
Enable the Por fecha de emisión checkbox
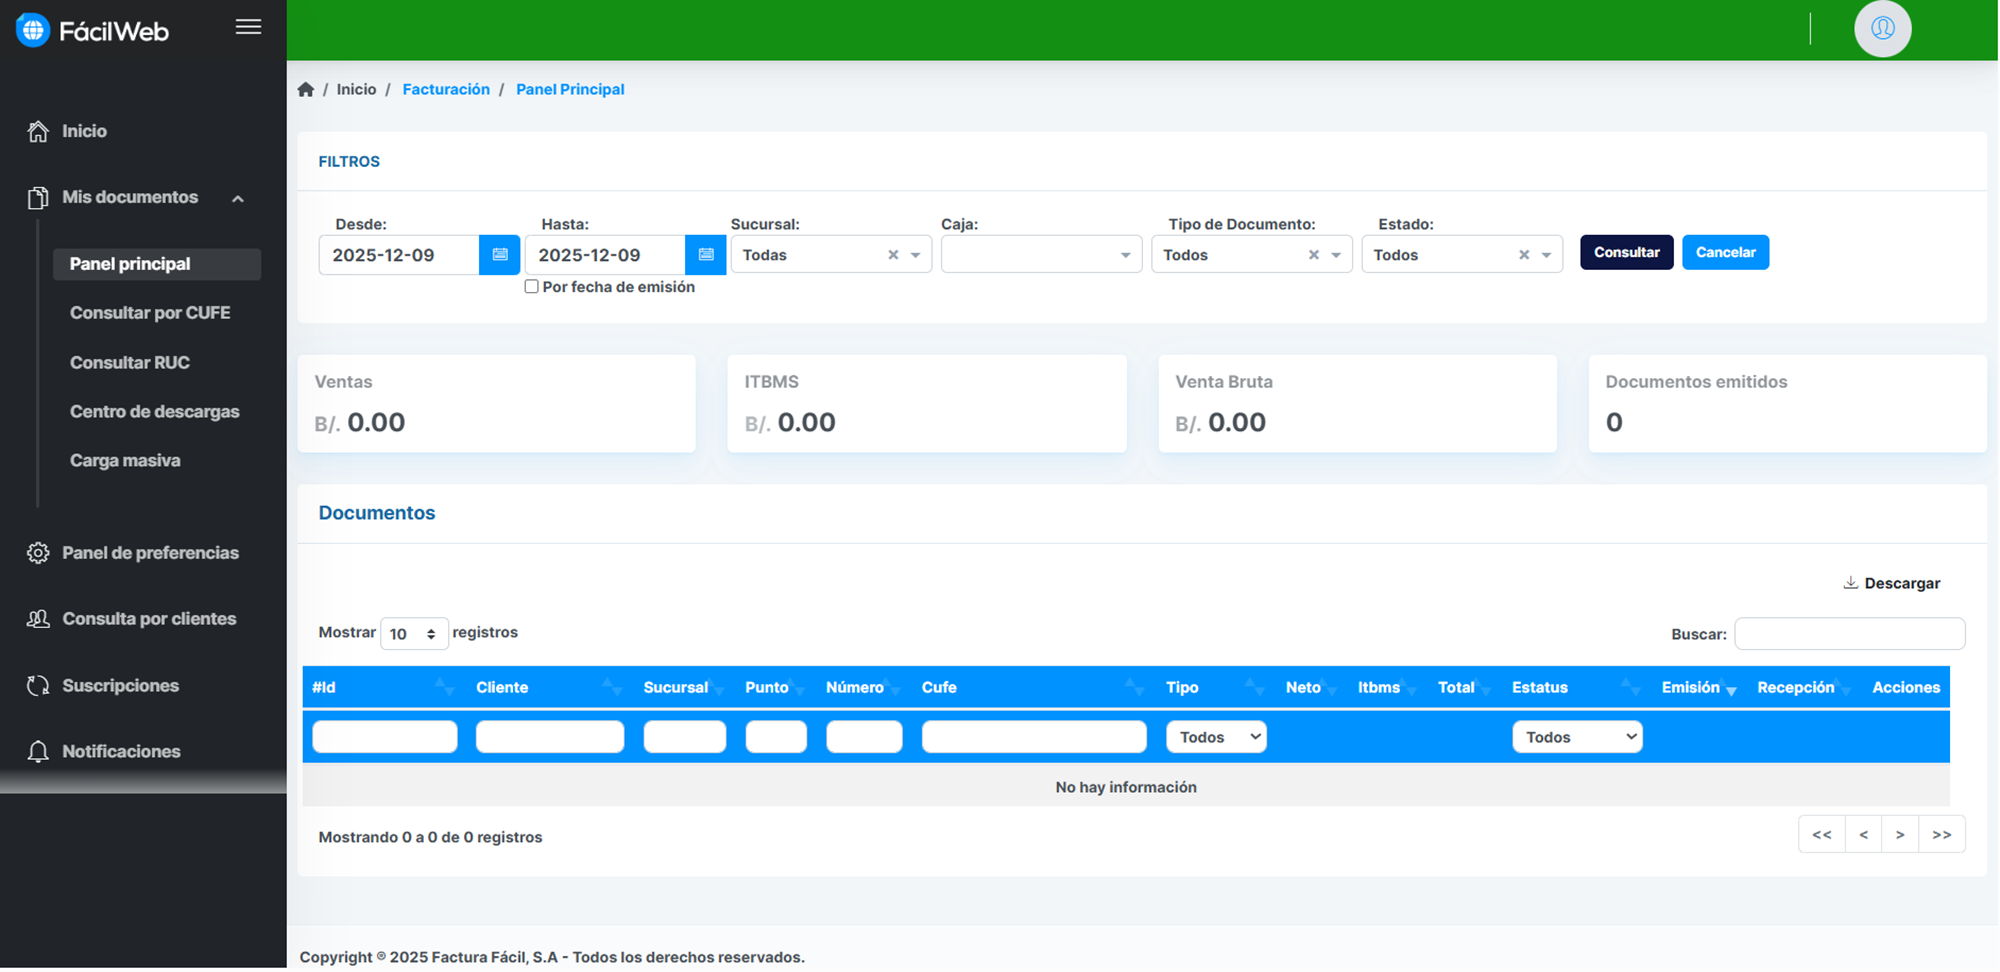point(532,287)
